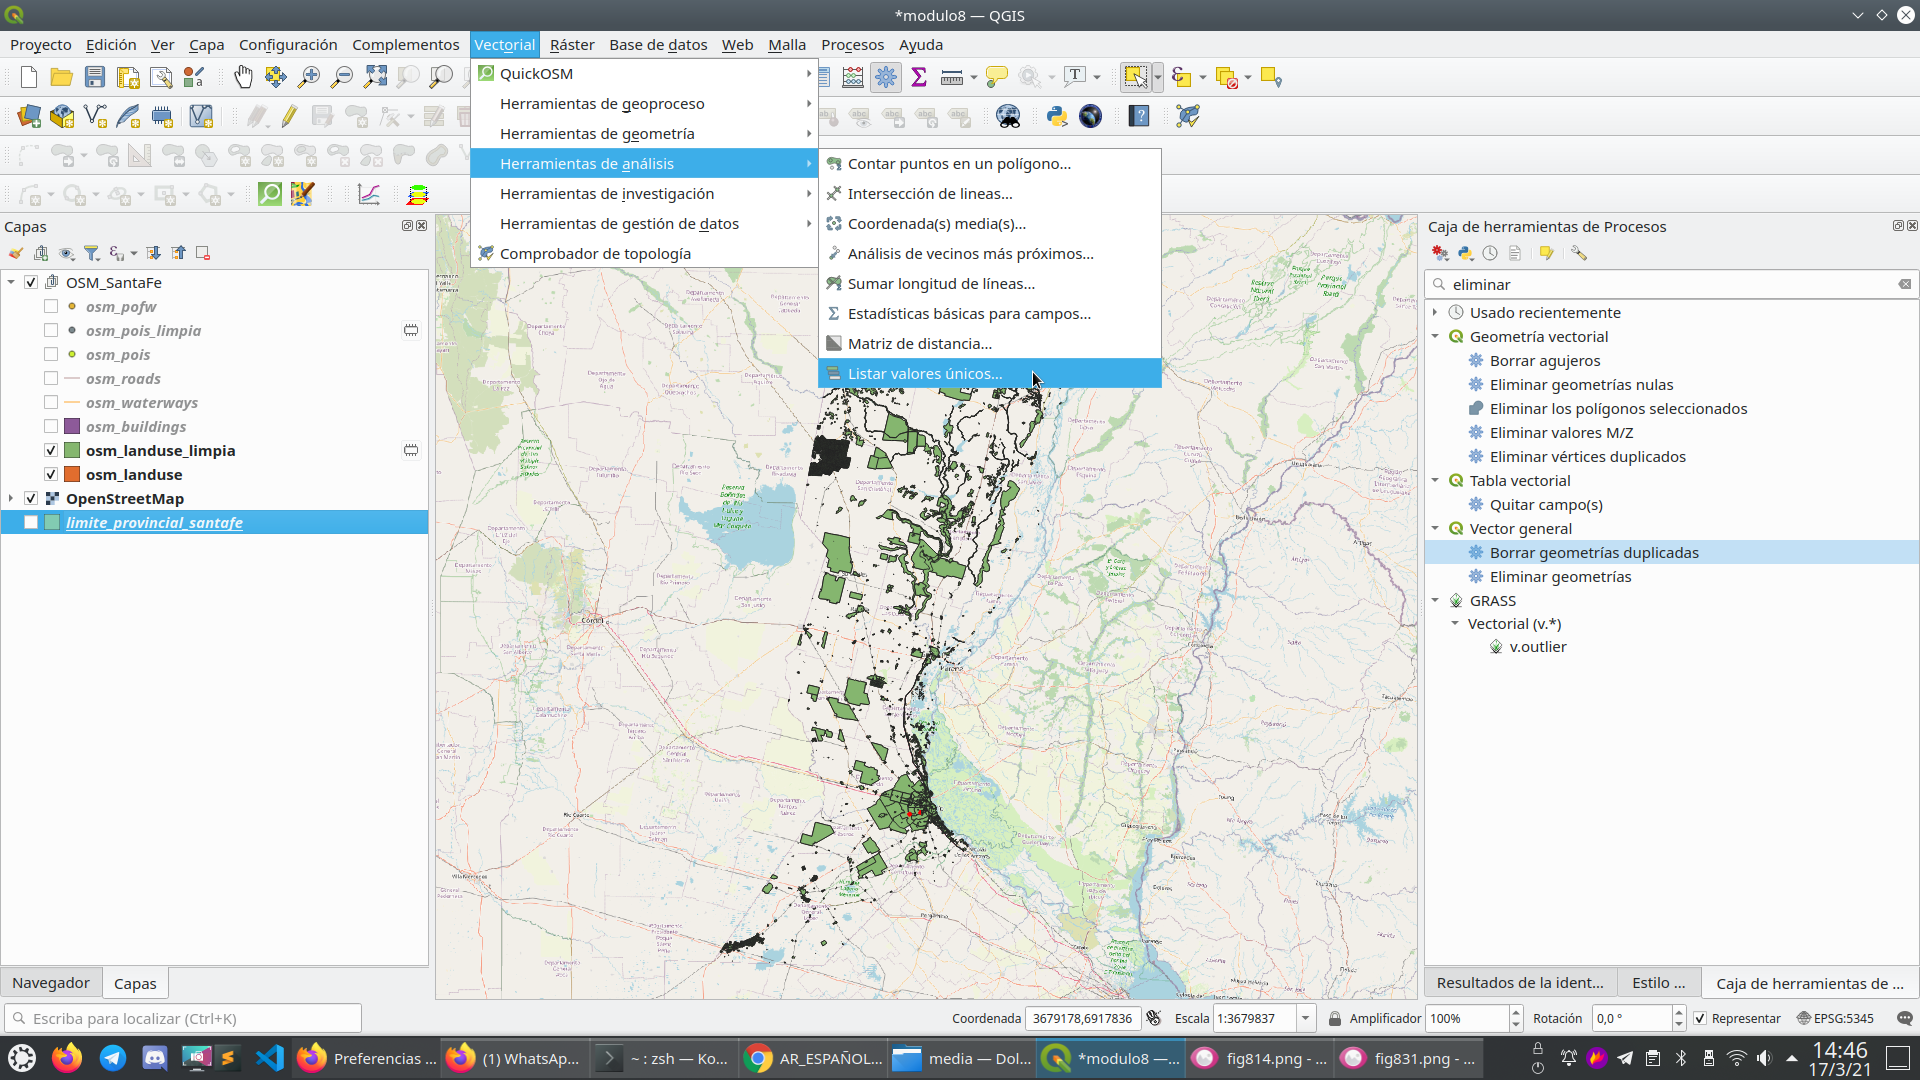Uncheck the OpenStreetMap layer checkbox

(31, 498)
